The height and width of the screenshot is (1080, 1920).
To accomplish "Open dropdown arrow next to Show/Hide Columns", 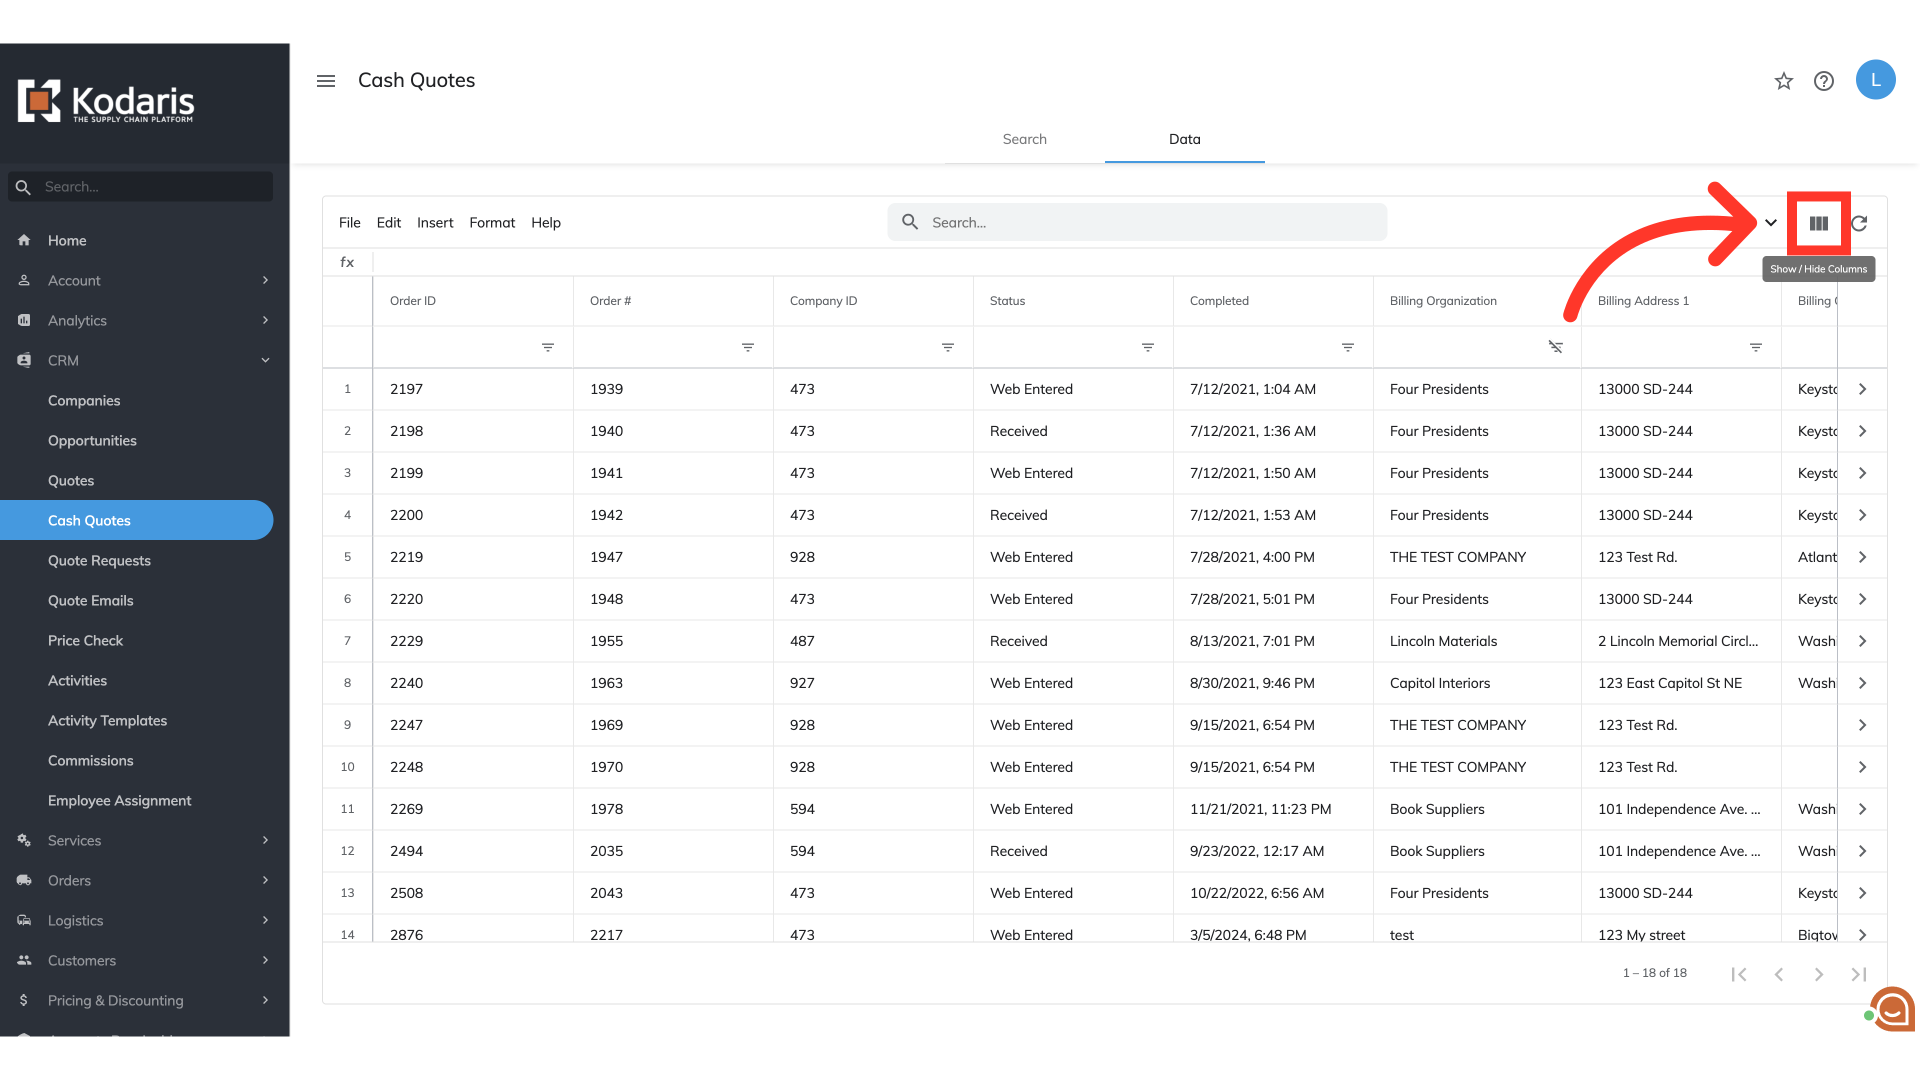I will pyautogui.click(x=1771, y=223).
